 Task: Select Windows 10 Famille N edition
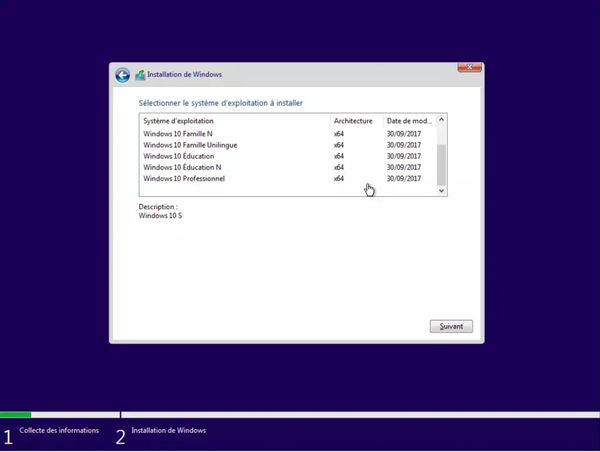[288, 134]
